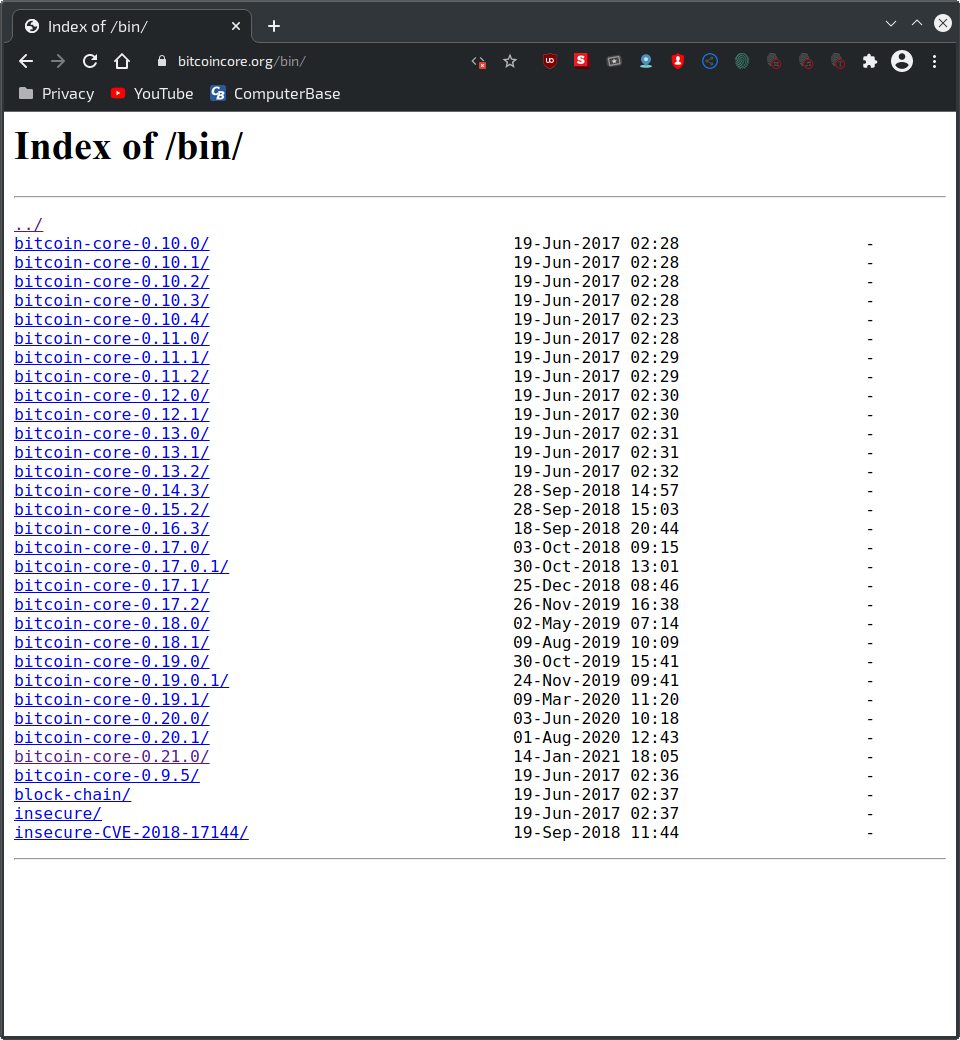Screen dimensions: 960x1040
Task: Open bitcoin-core-0.17.0.1/ folder
Action: 121,566
